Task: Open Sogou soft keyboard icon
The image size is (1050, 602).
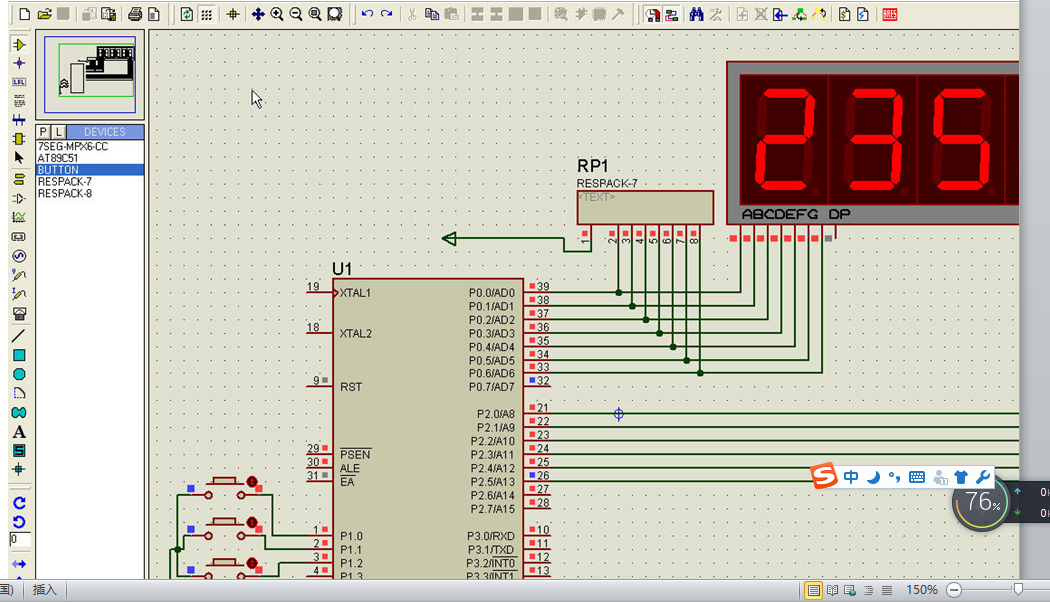Action: [x=917, y=477]
